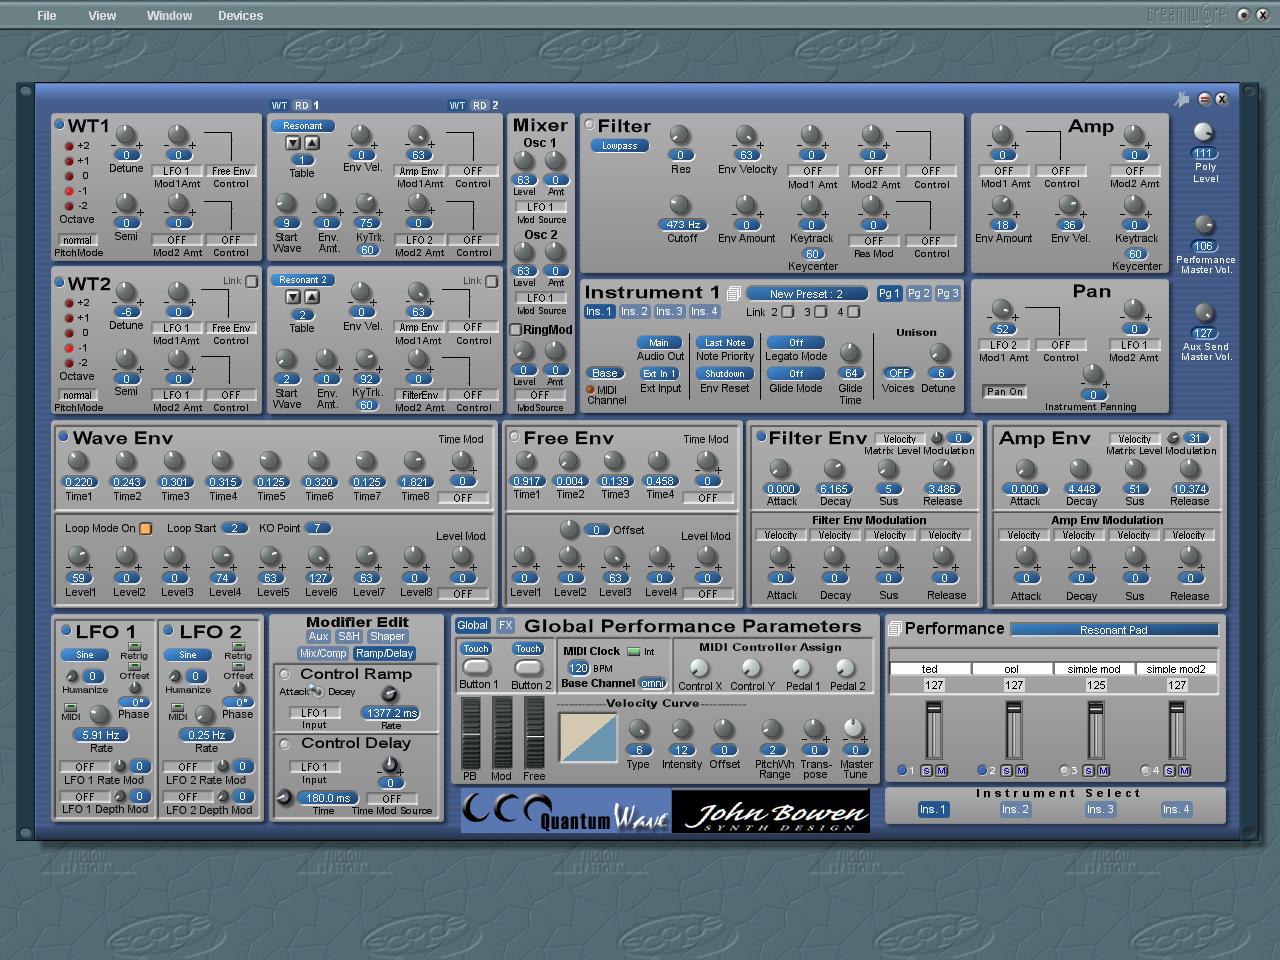The height and width of the screenshot is (960, 1280).
Task: Click the Pedal 2 MIDI assign knob
Action: pos(845,667)
